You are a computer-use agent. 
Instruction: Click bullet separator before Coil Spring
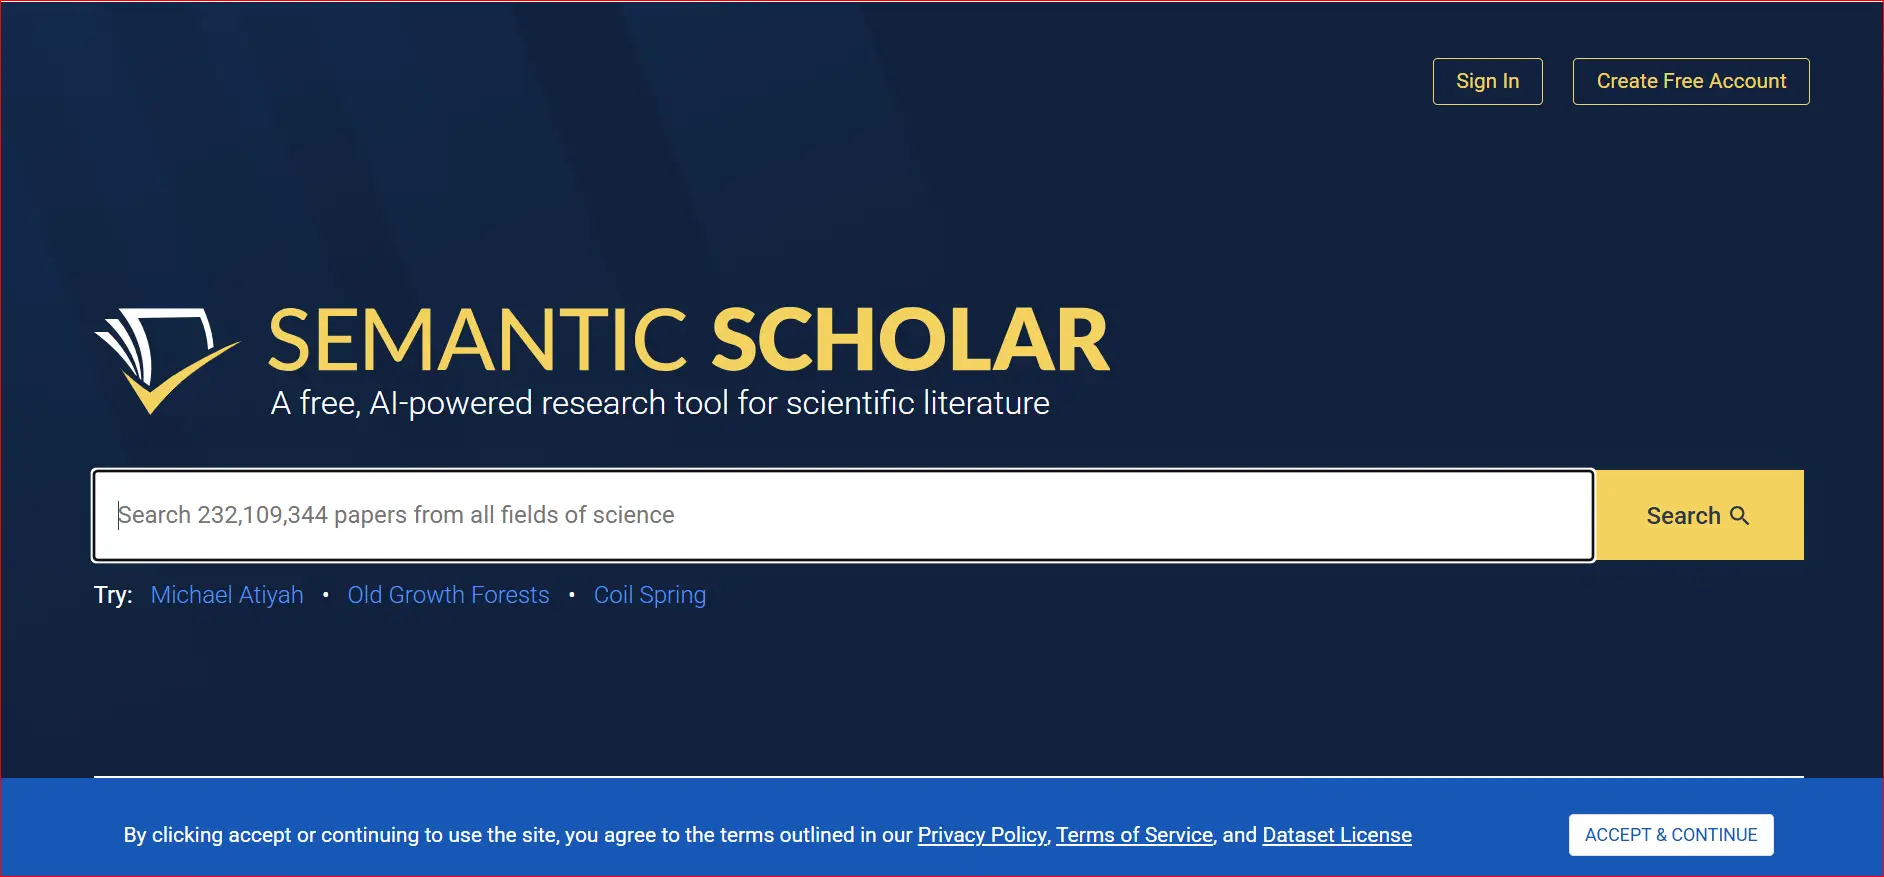point(572,595)
